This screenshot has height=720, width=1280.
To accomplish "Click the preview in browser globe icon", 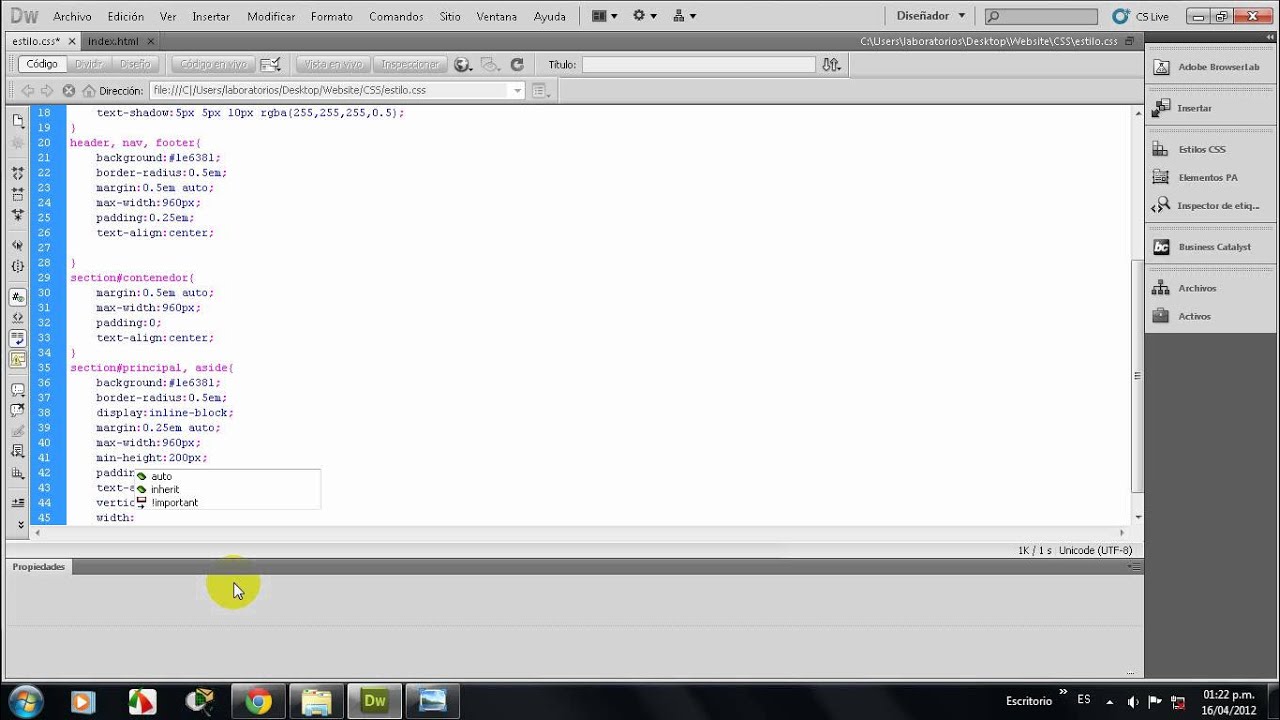I will pos(463,64).
